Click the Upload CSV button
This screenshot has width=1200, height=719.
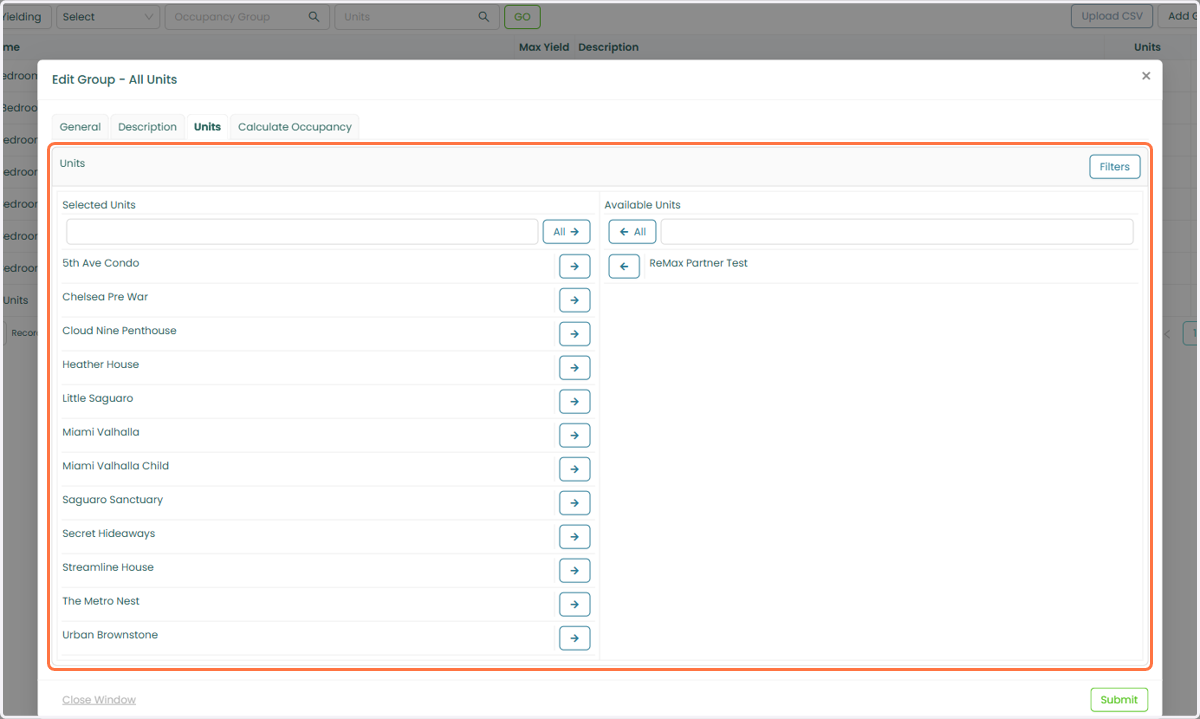point(1111,17)
